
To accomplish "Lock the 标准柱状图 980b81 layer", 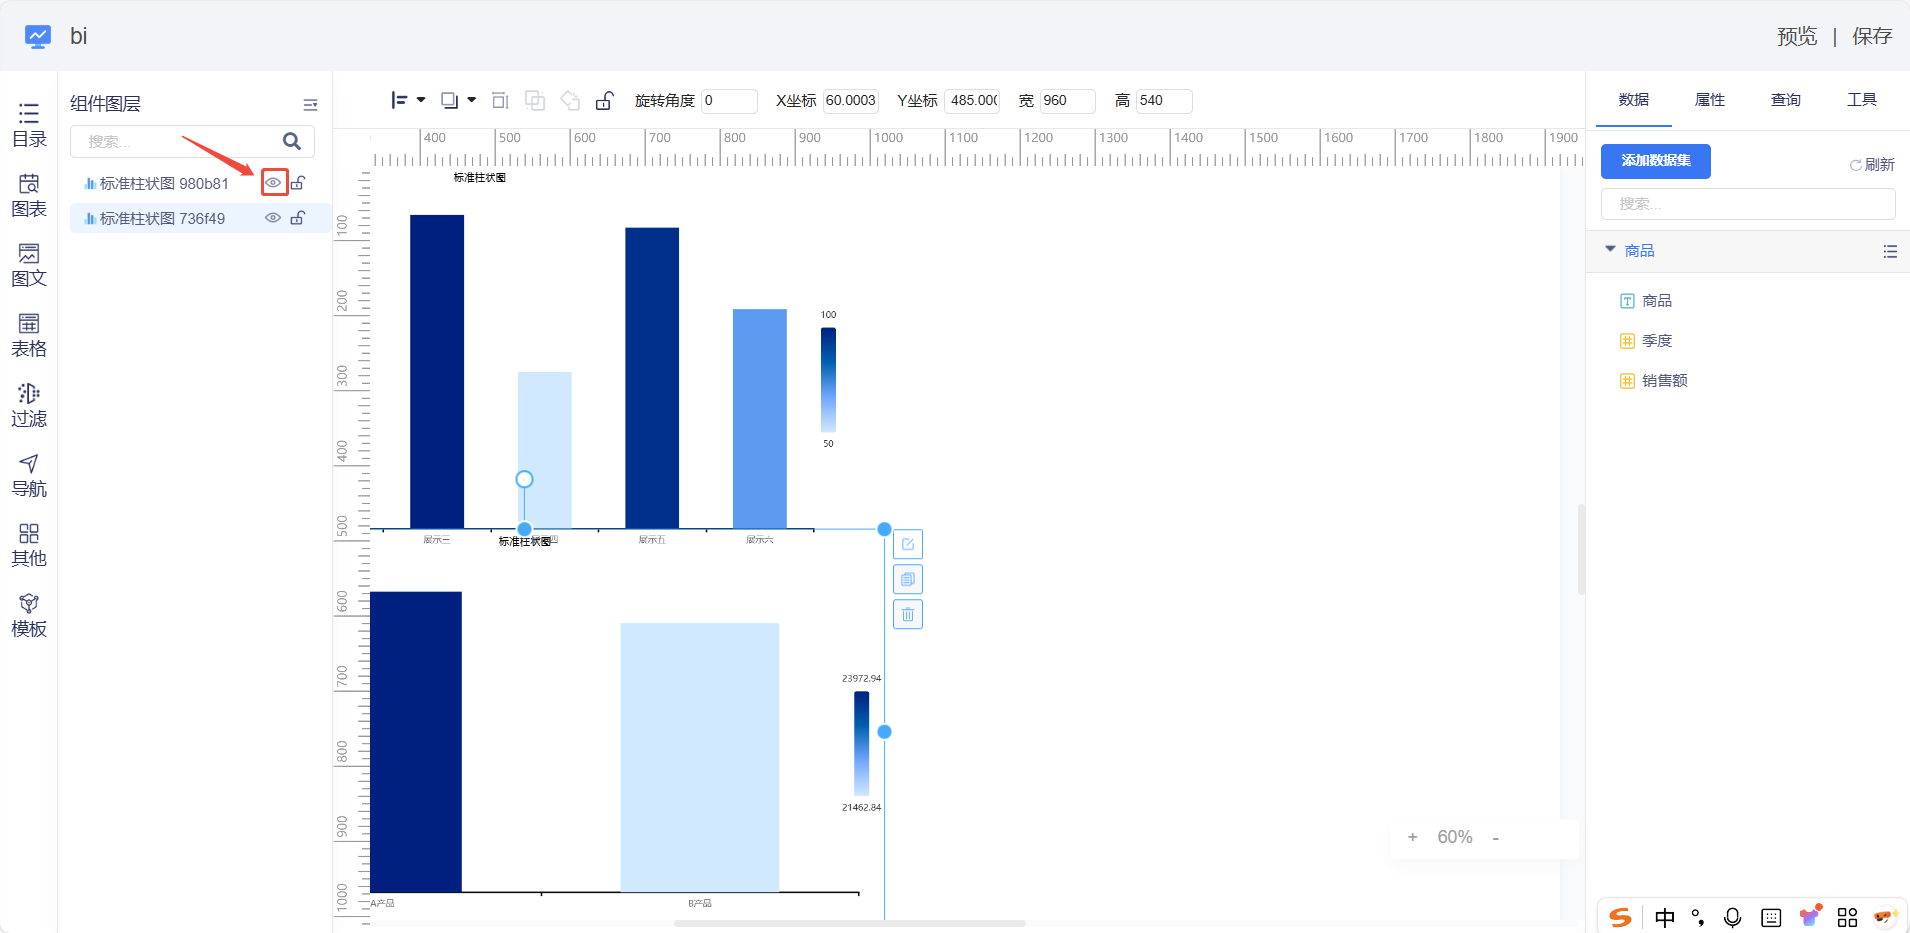I will click(x=298, y=183).
